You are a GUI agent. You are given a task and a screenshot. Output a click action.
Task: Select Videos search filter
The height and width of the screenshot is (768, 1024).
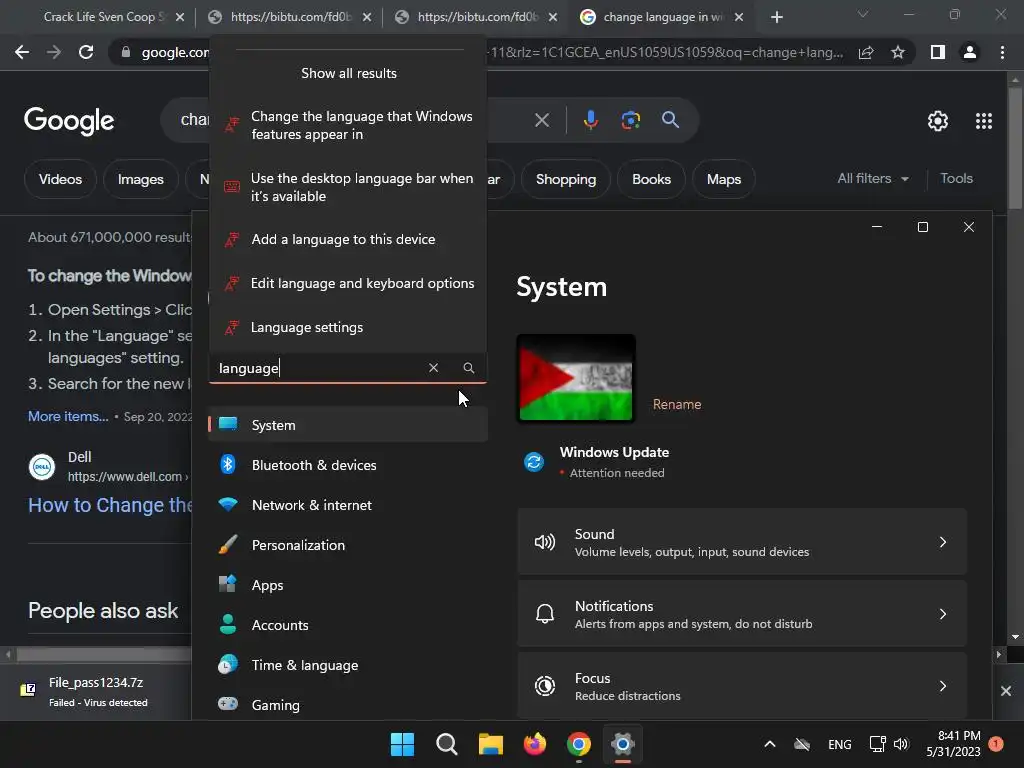tap(60, 179)
